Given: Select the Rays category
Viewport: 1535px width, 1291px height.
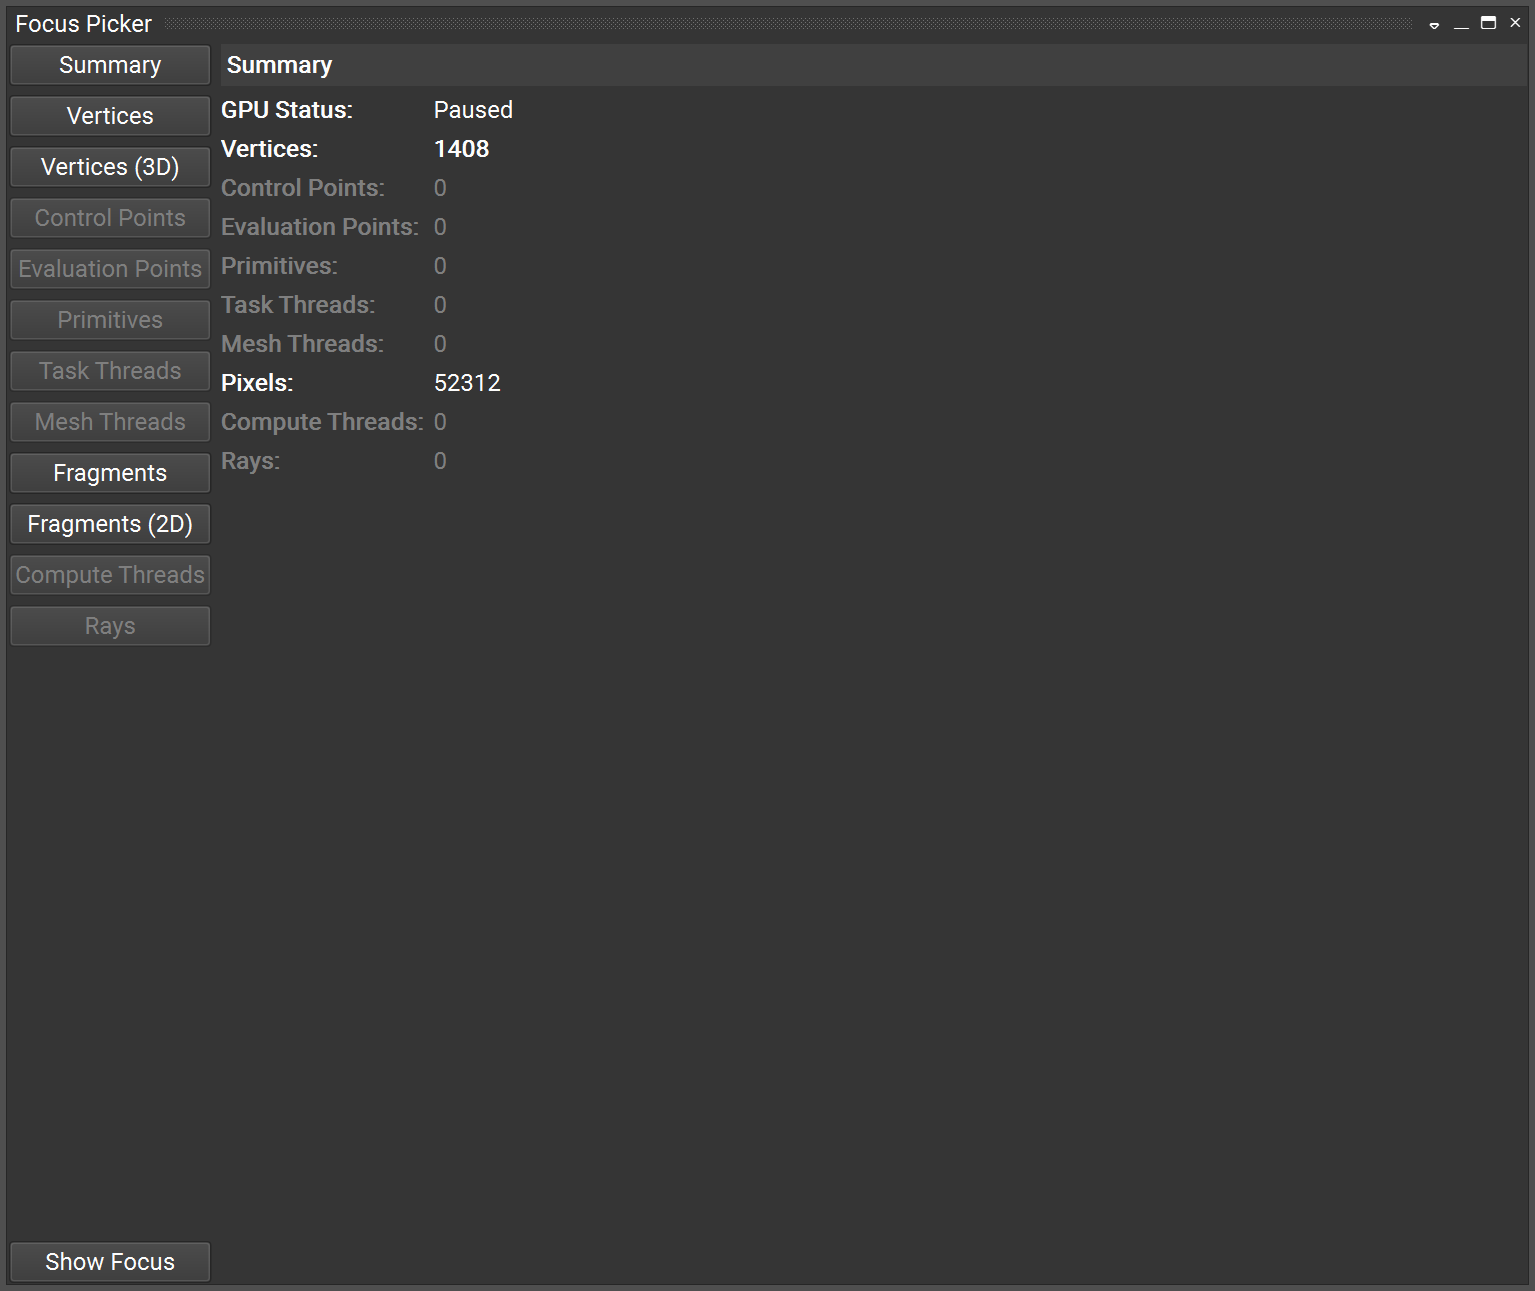Looking at the screenshot, I should [x=109, y=625].
